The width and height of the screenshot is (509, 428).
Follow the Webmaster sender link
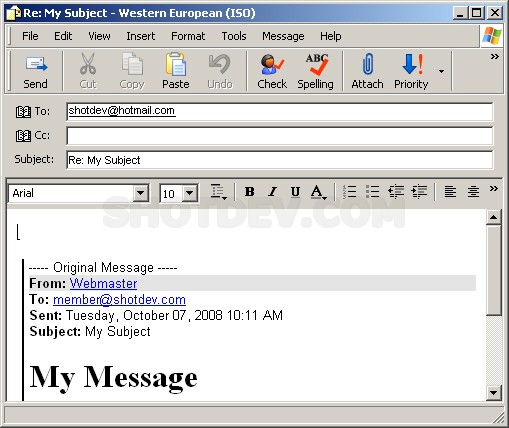pos(103,284)
